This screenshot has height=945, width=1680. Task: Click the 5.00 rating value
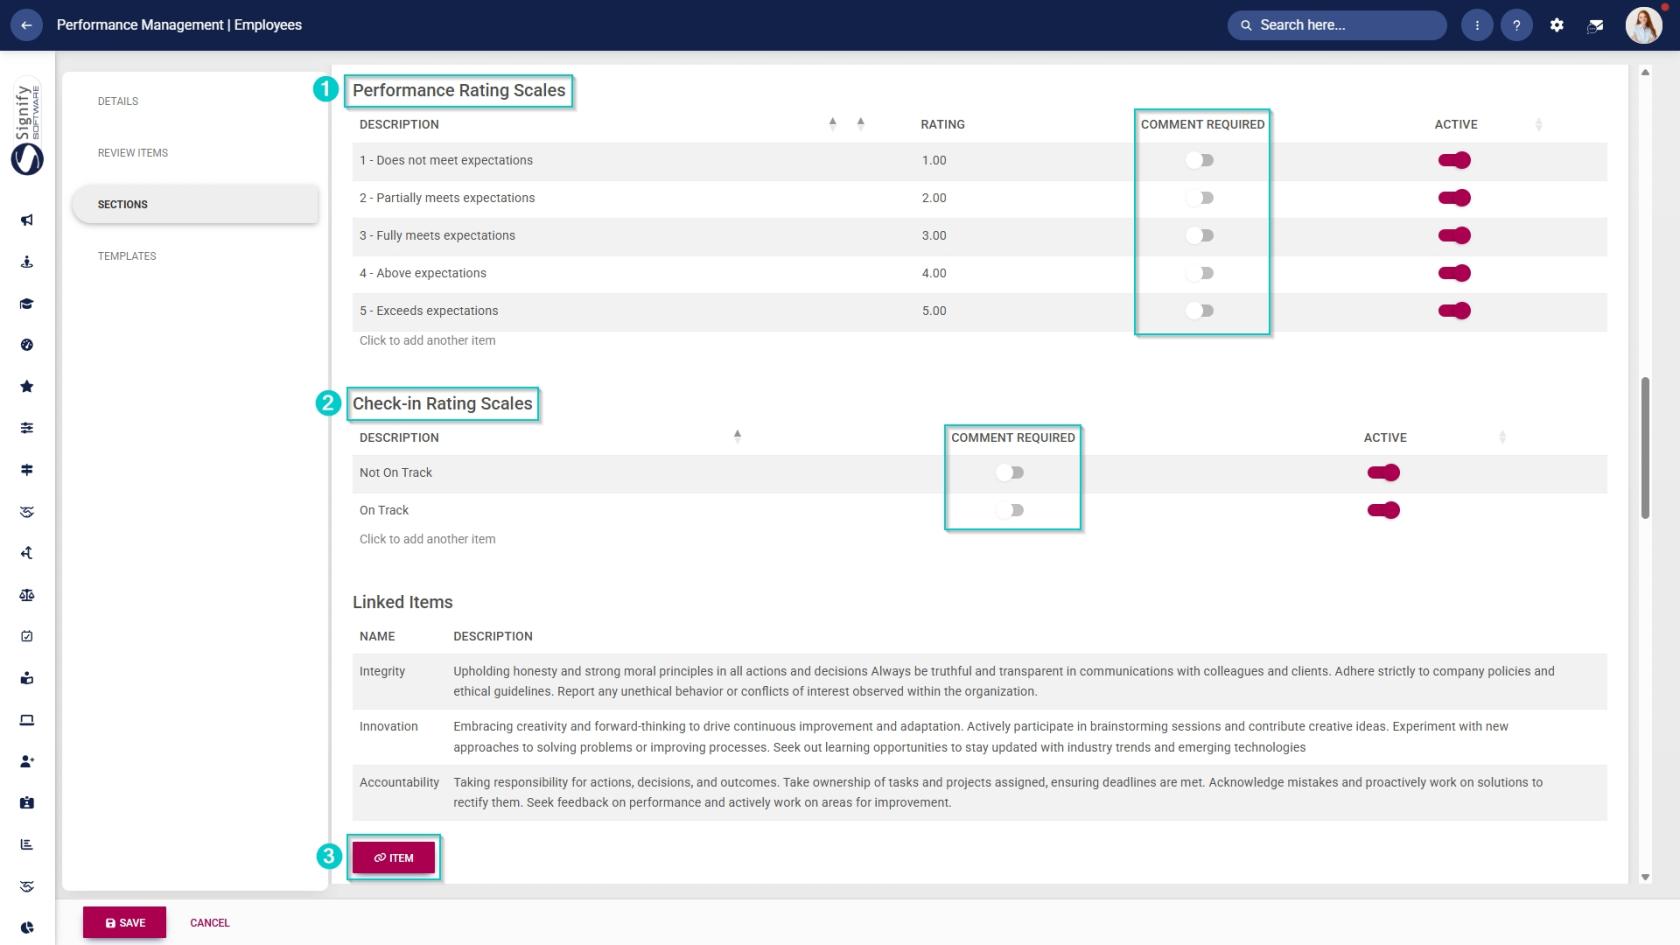pyautogui.click(x=934, y=311)
